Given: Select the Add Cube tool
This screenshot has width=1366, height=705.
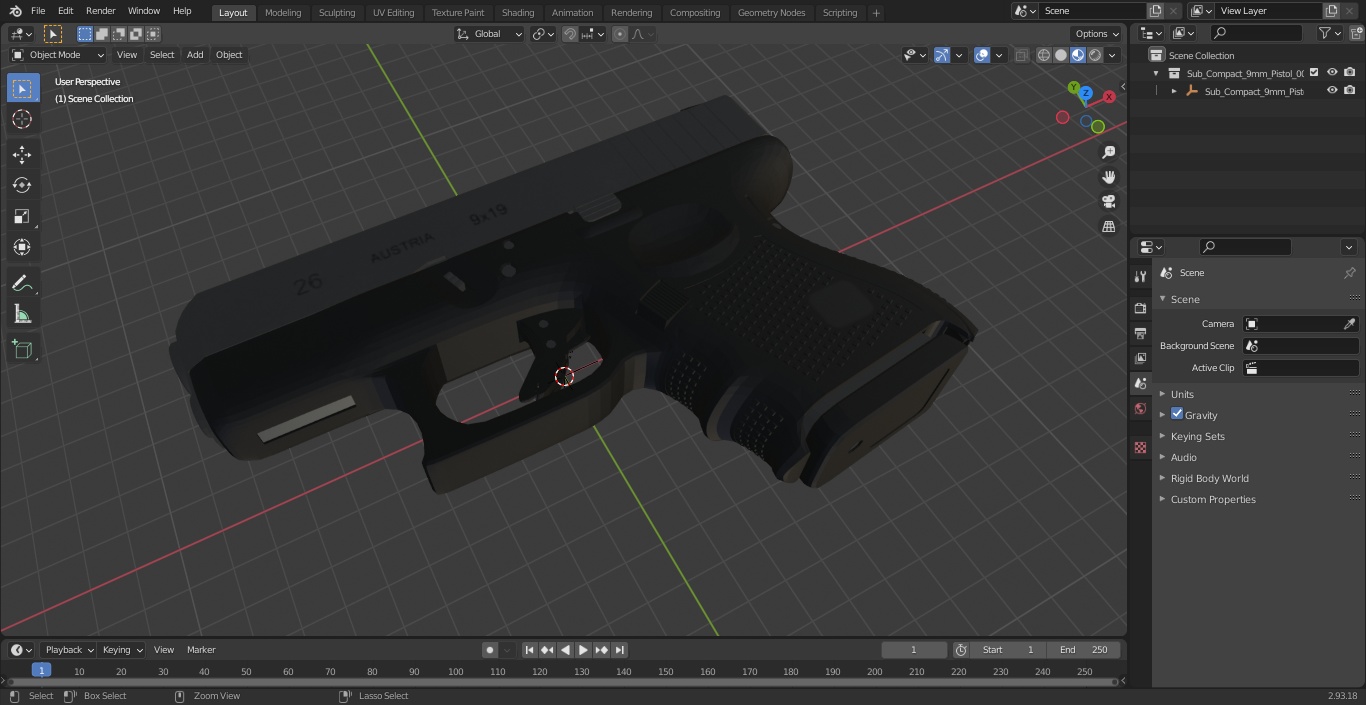Looking at the screenshot, I should coord(22,349).
